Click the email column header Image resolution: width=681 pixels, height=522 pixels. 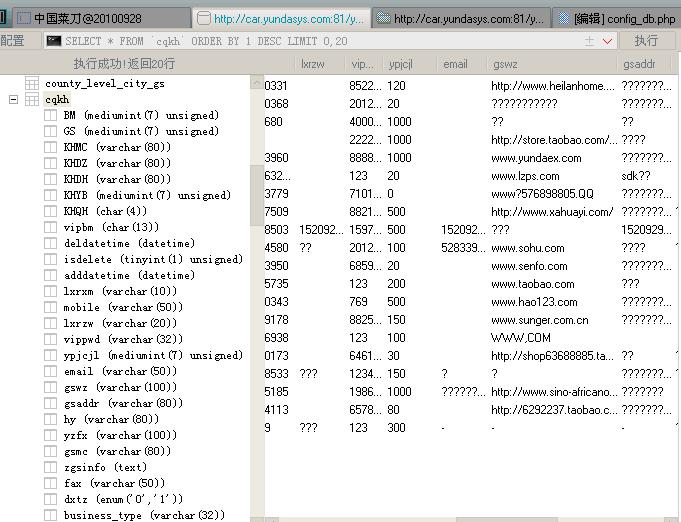point(461,64)
